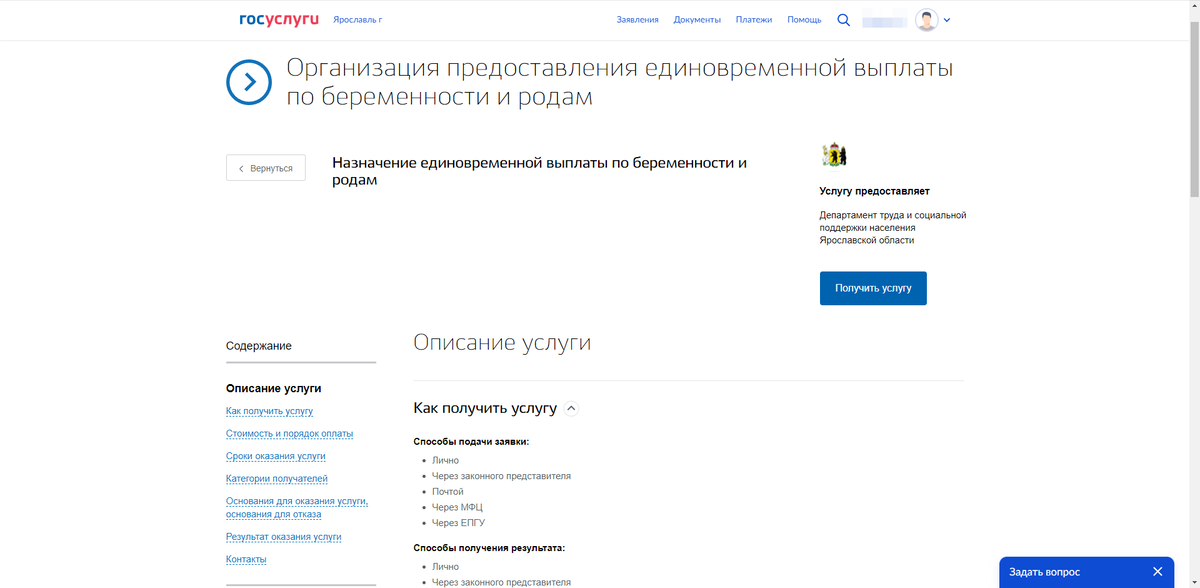Jump to Стоимость и порядок оплаты
This screenshot has width=1200, height=588.
[289, 434]
